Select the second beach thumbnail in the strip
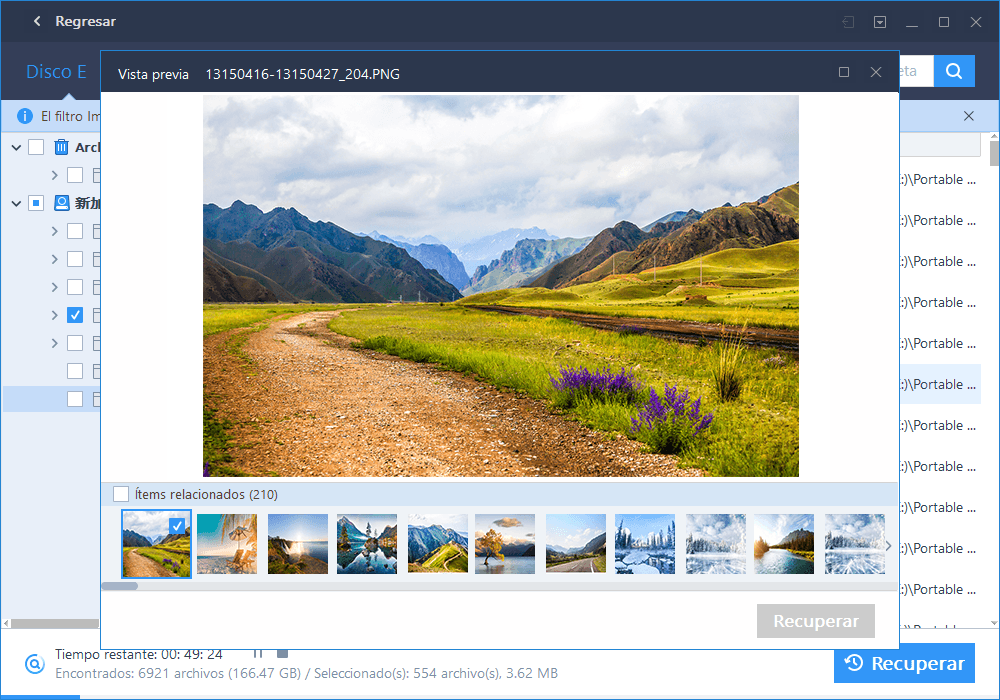This screenshot has width=1000, height=700. click(226, 544)
